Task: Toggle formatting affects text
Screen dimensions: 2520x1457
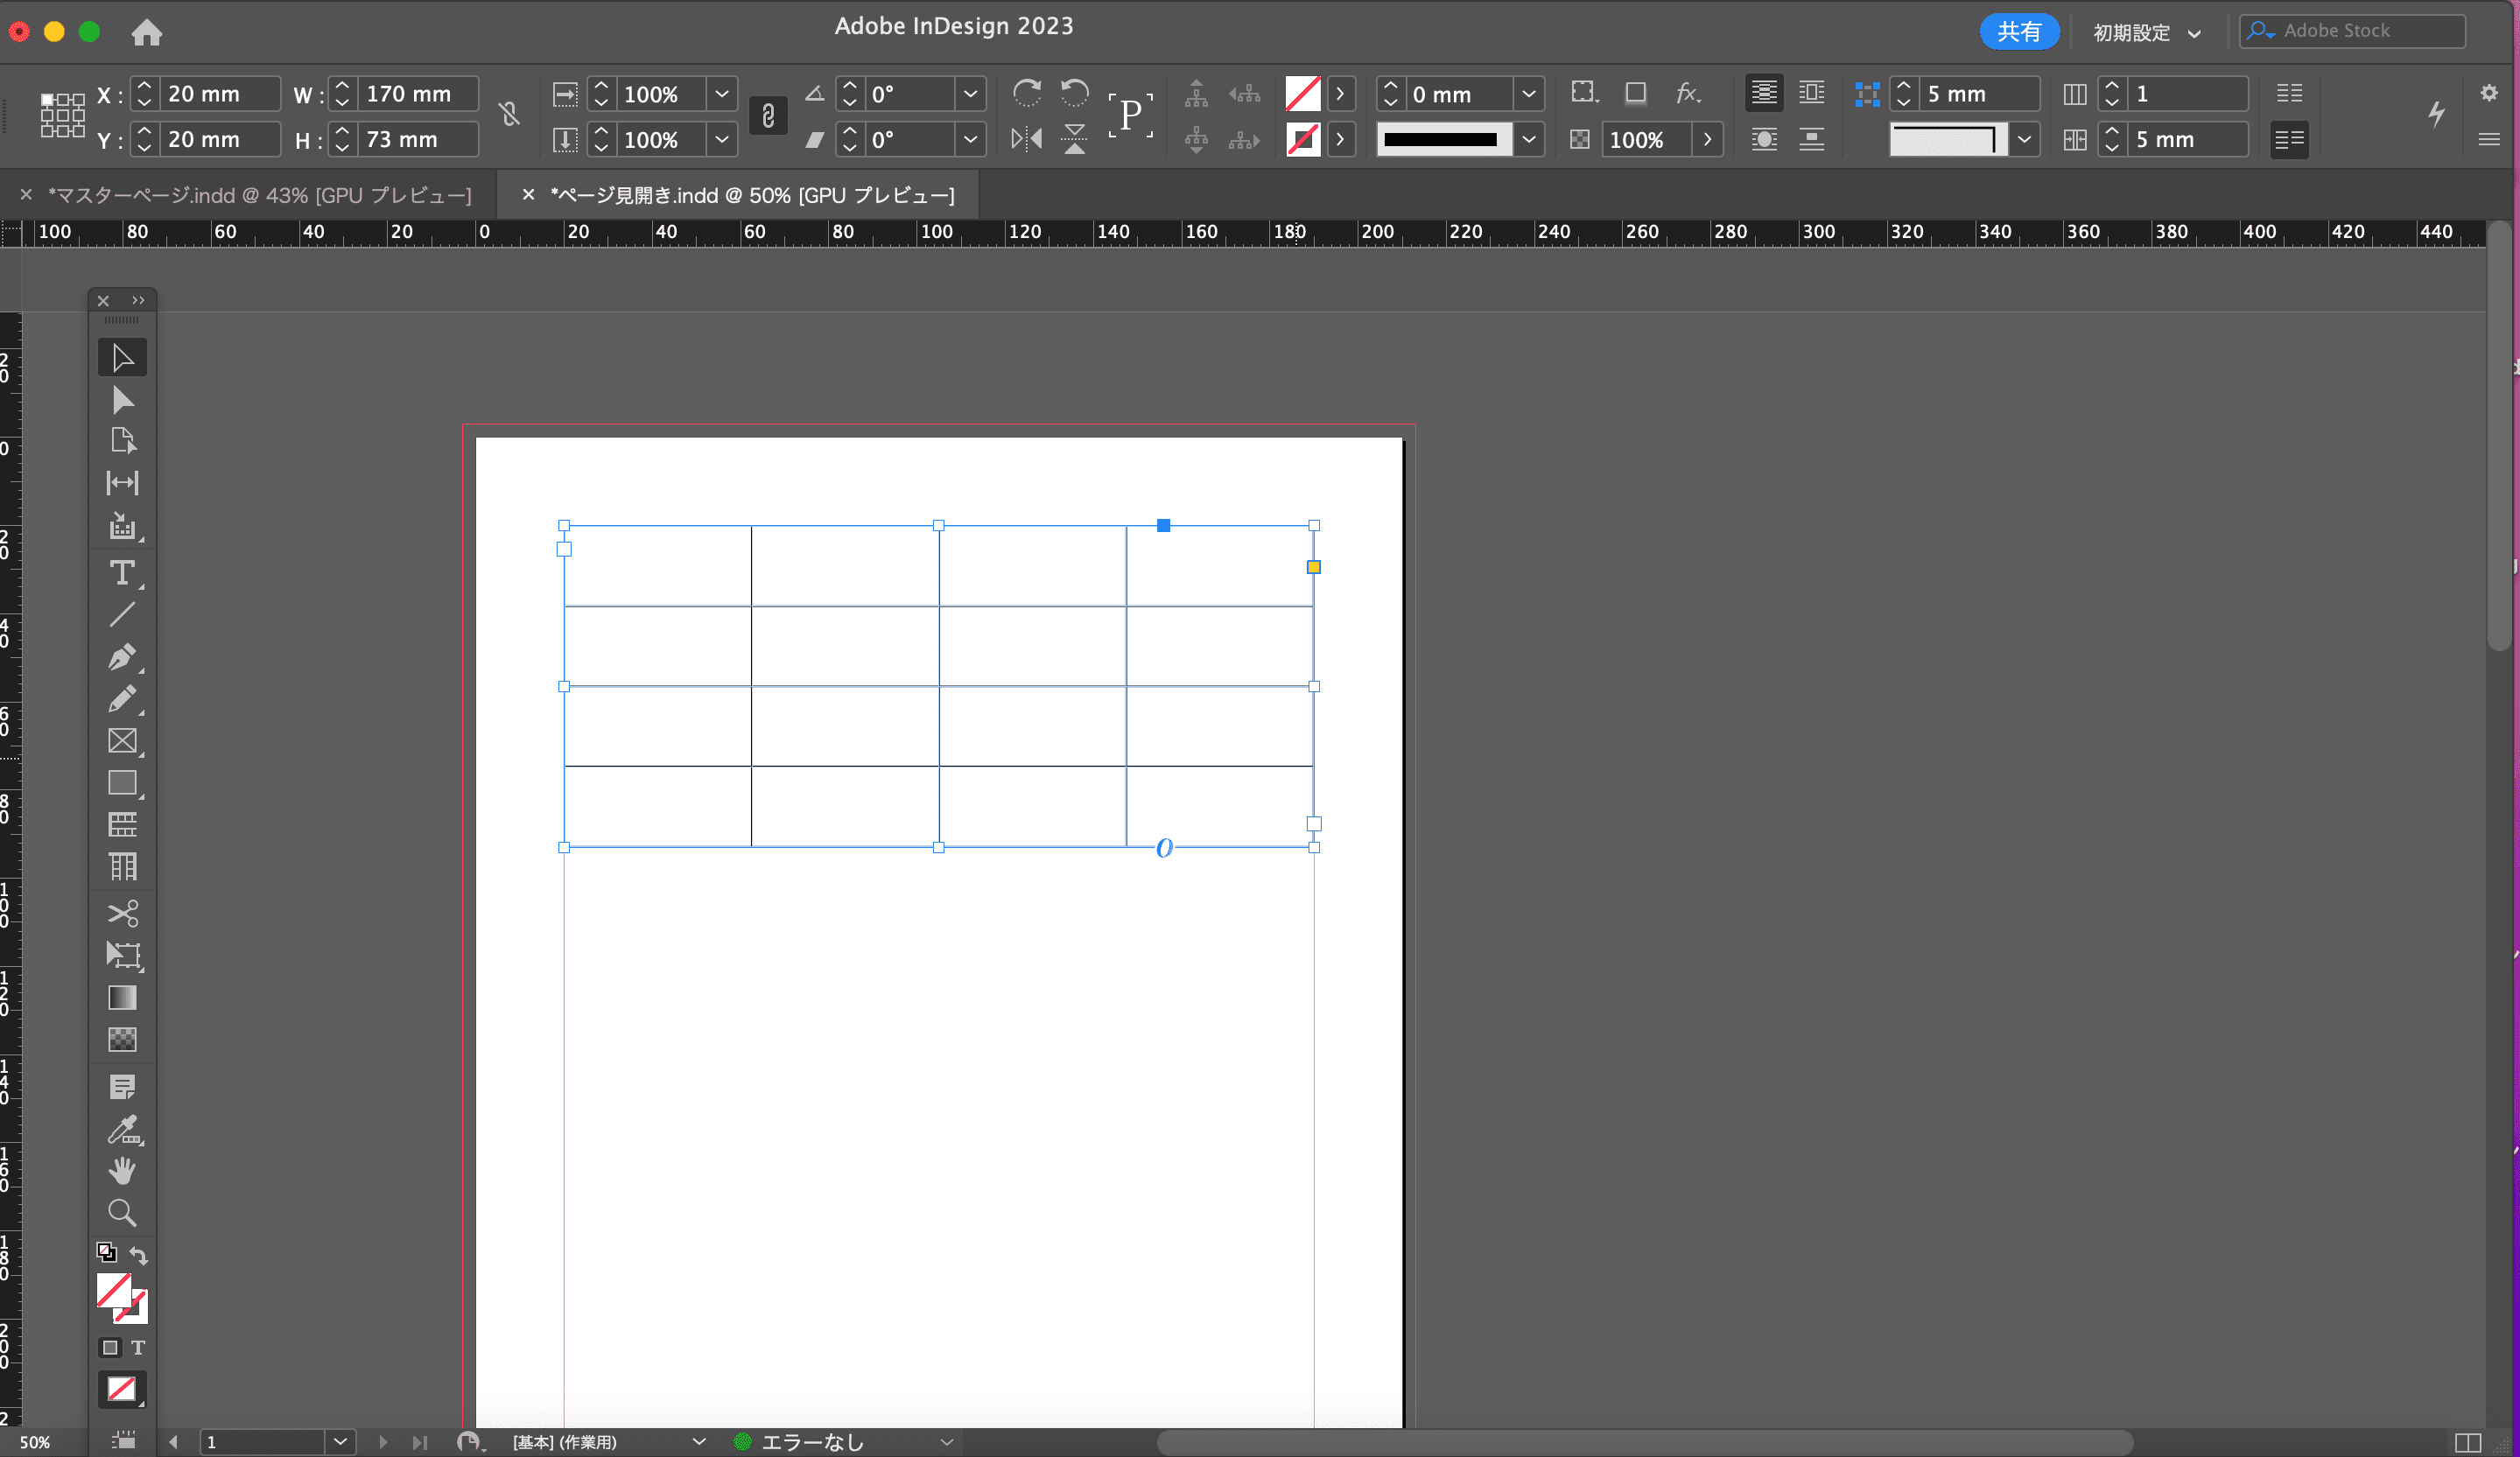Action: coord(138,1348)
